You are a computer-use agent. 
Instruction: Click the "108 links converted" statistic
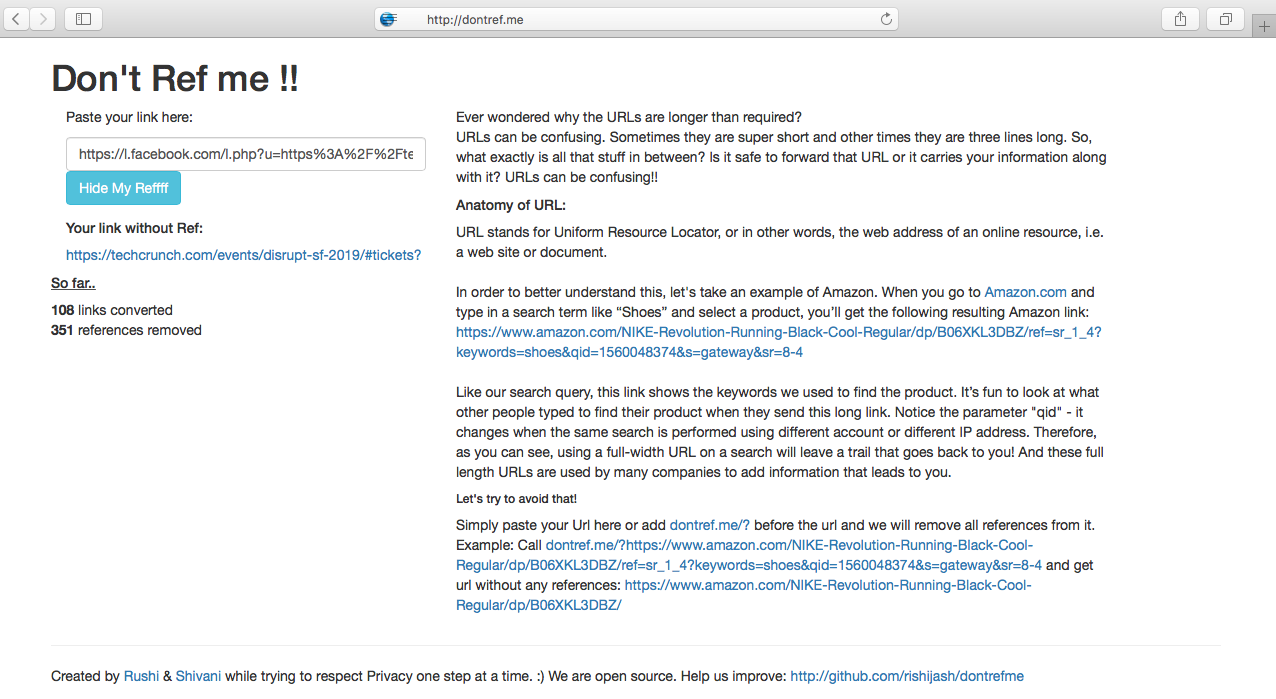point(112,310)
